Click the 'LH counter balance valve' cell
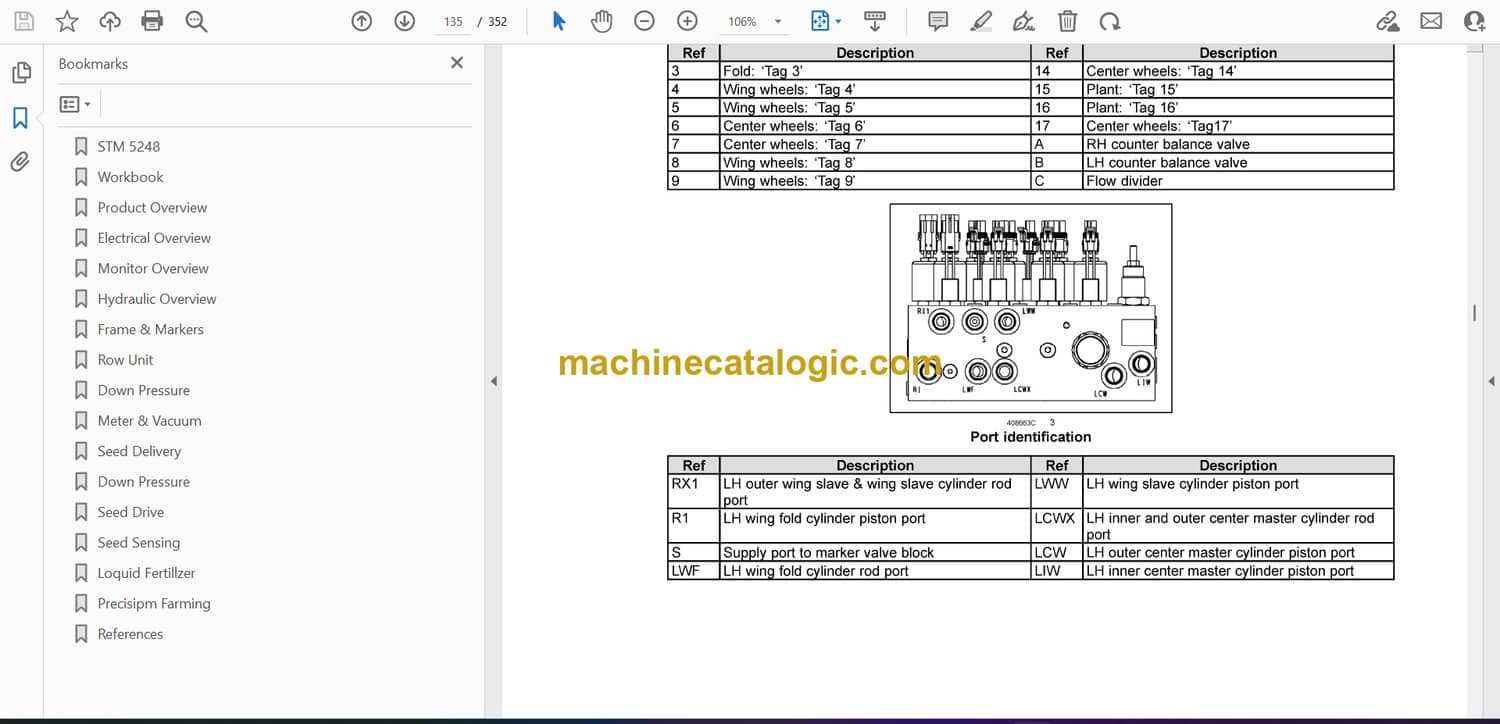1500x724 pixels. (x=1238, y=163)
